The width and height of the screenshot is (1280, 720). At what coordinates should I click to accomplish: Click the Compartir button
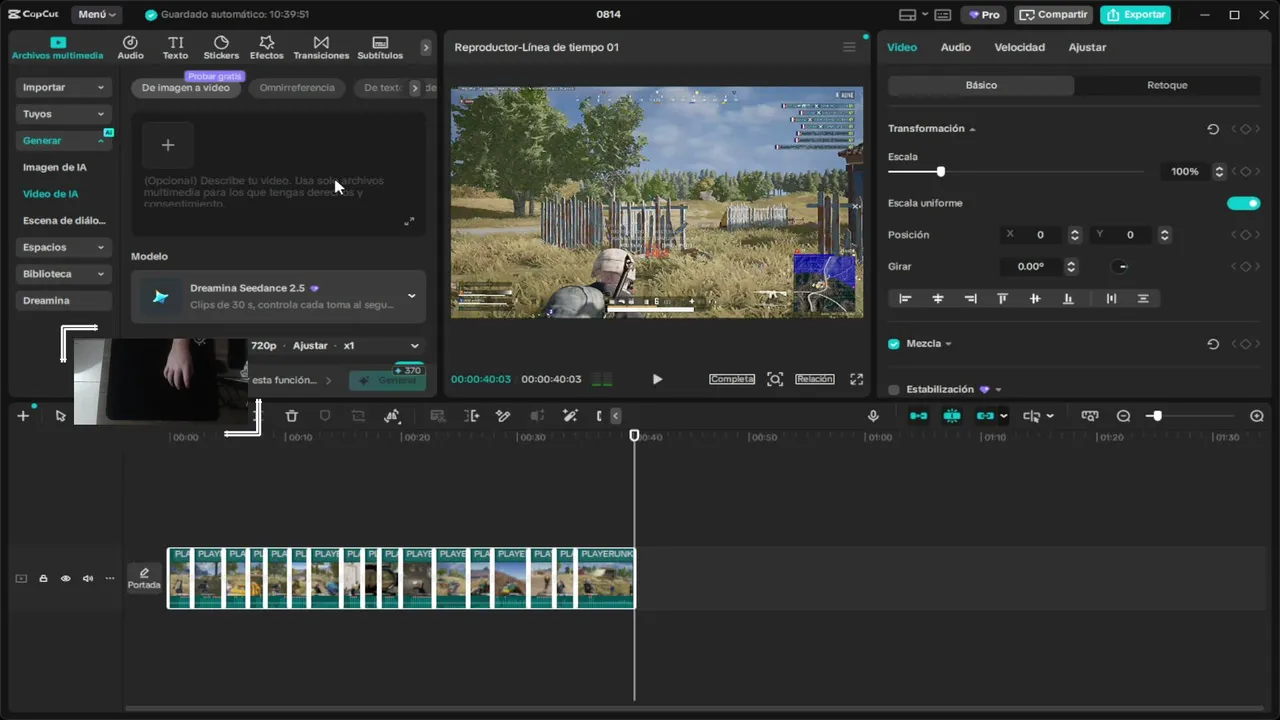pos(1053,15)
